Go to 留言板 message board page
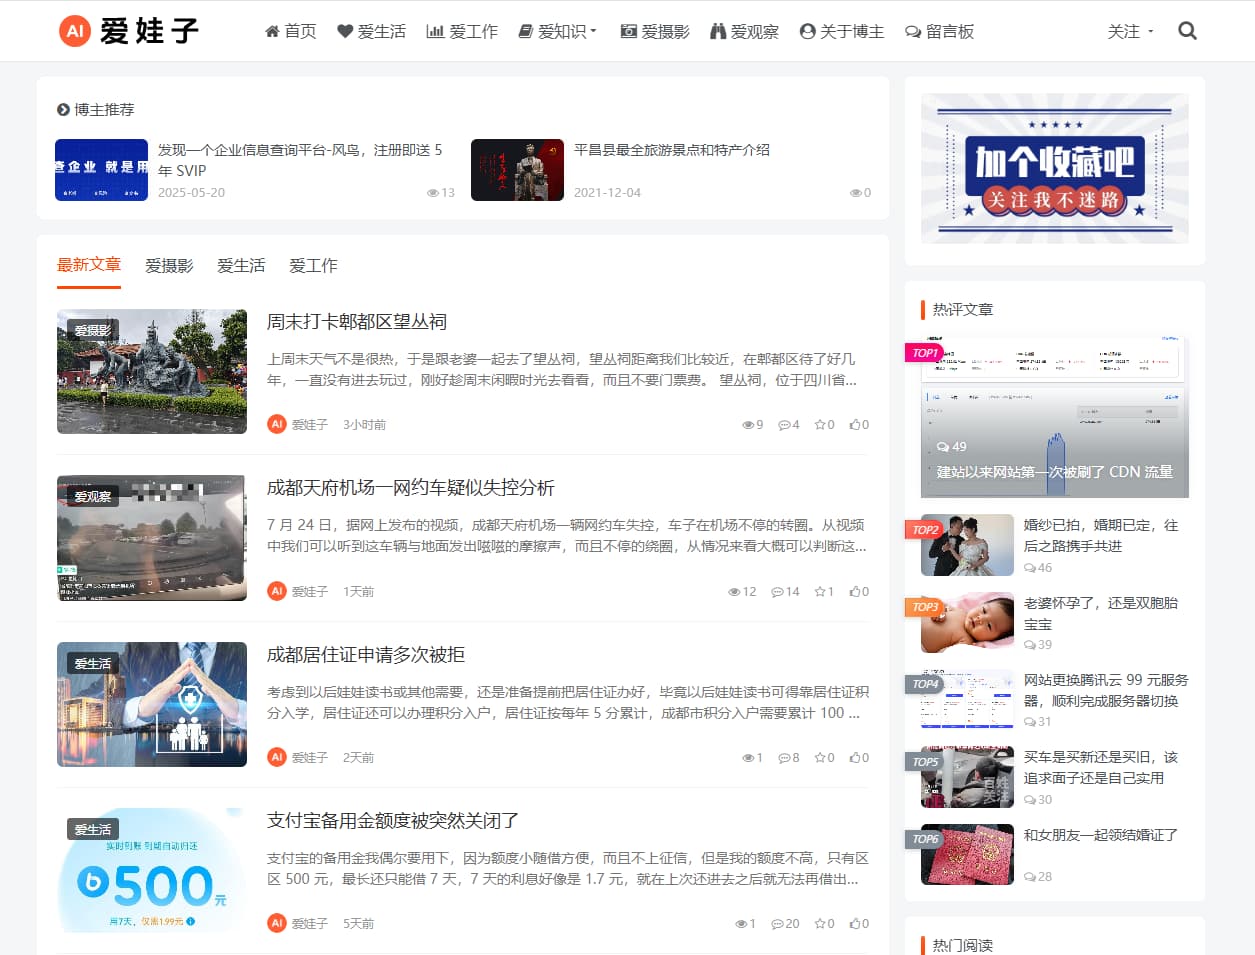The image size is (1255, 955). [x=939, y=32]
